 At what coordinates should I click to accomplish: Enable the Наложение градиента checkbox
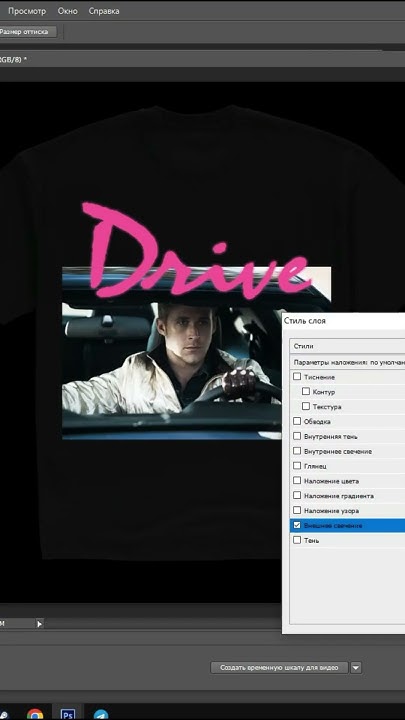[297, 495]
